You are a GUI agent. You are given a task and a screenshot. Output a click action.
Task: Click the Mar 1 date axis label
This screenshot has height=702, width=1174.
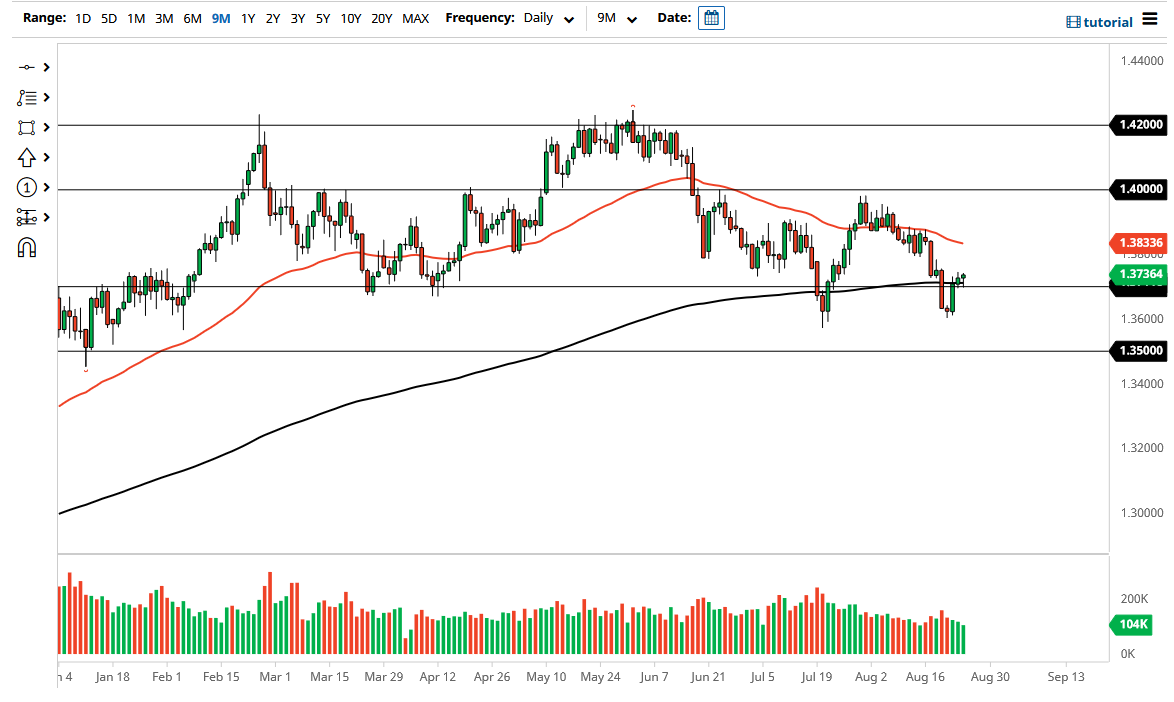pos(275,677)
